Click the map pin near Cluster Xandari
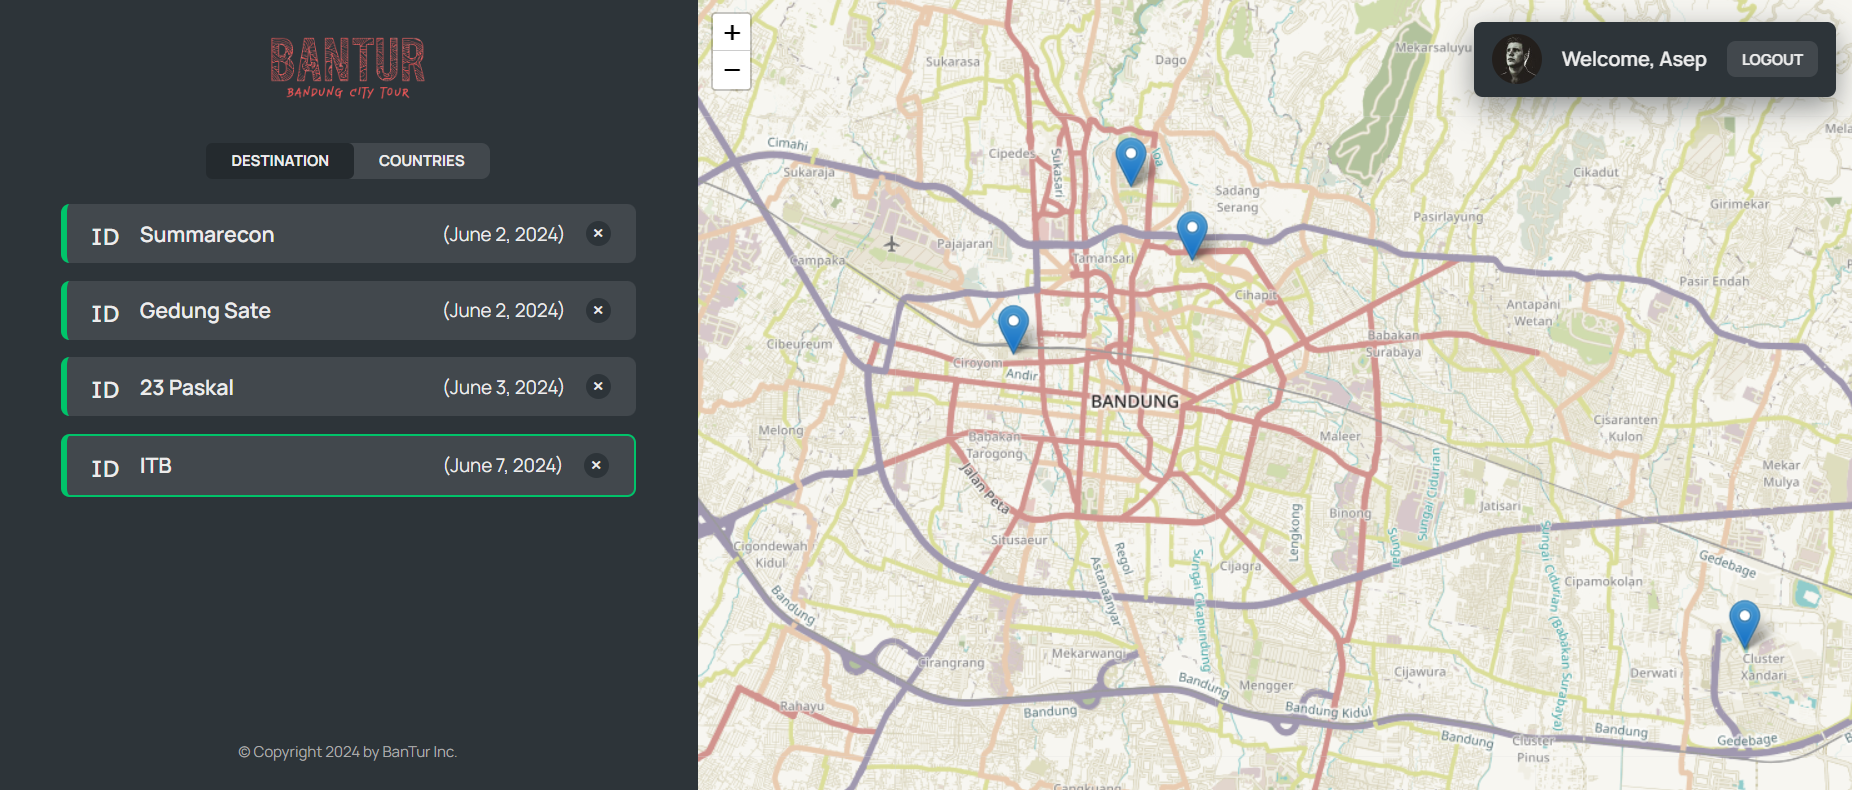The width and height of the screenshot is (1852, 790). click(x=1744, y=624)
